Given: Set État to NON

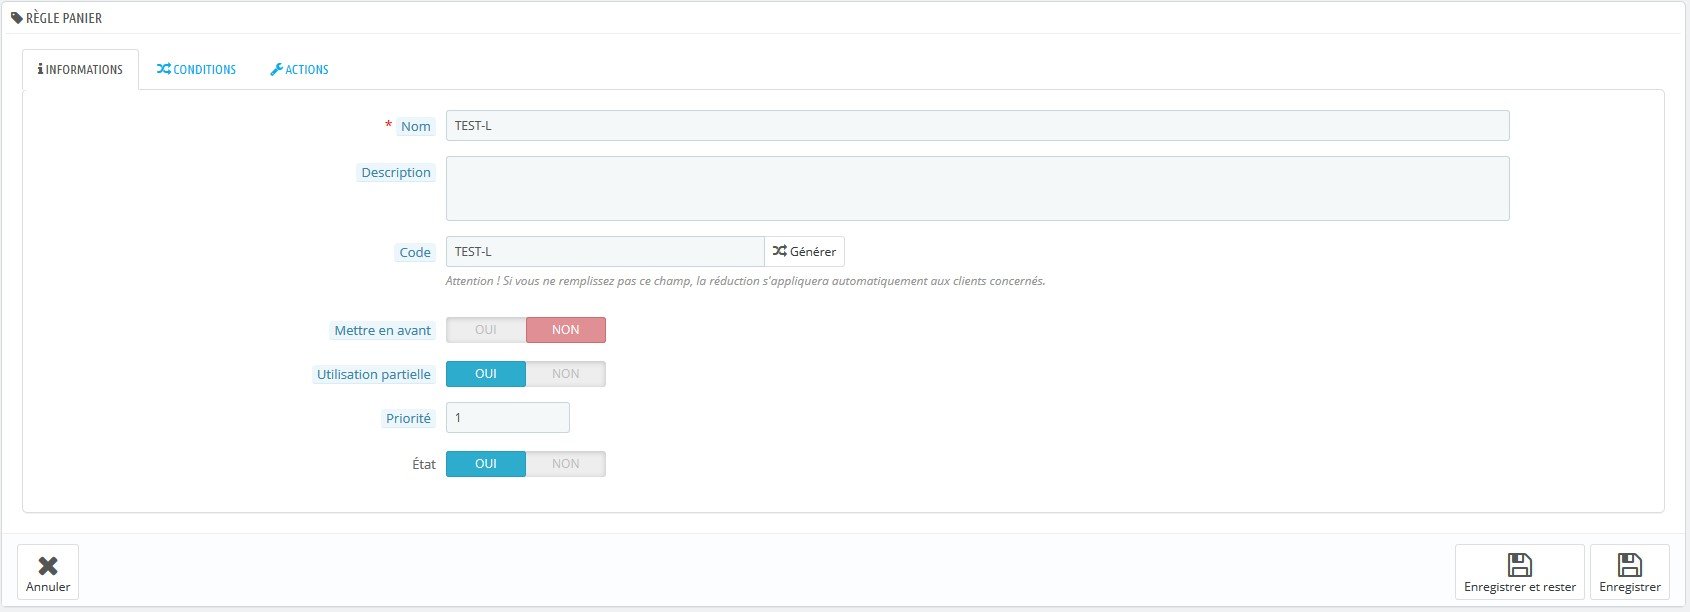Looking at the screenshot, I should point(566,464).
